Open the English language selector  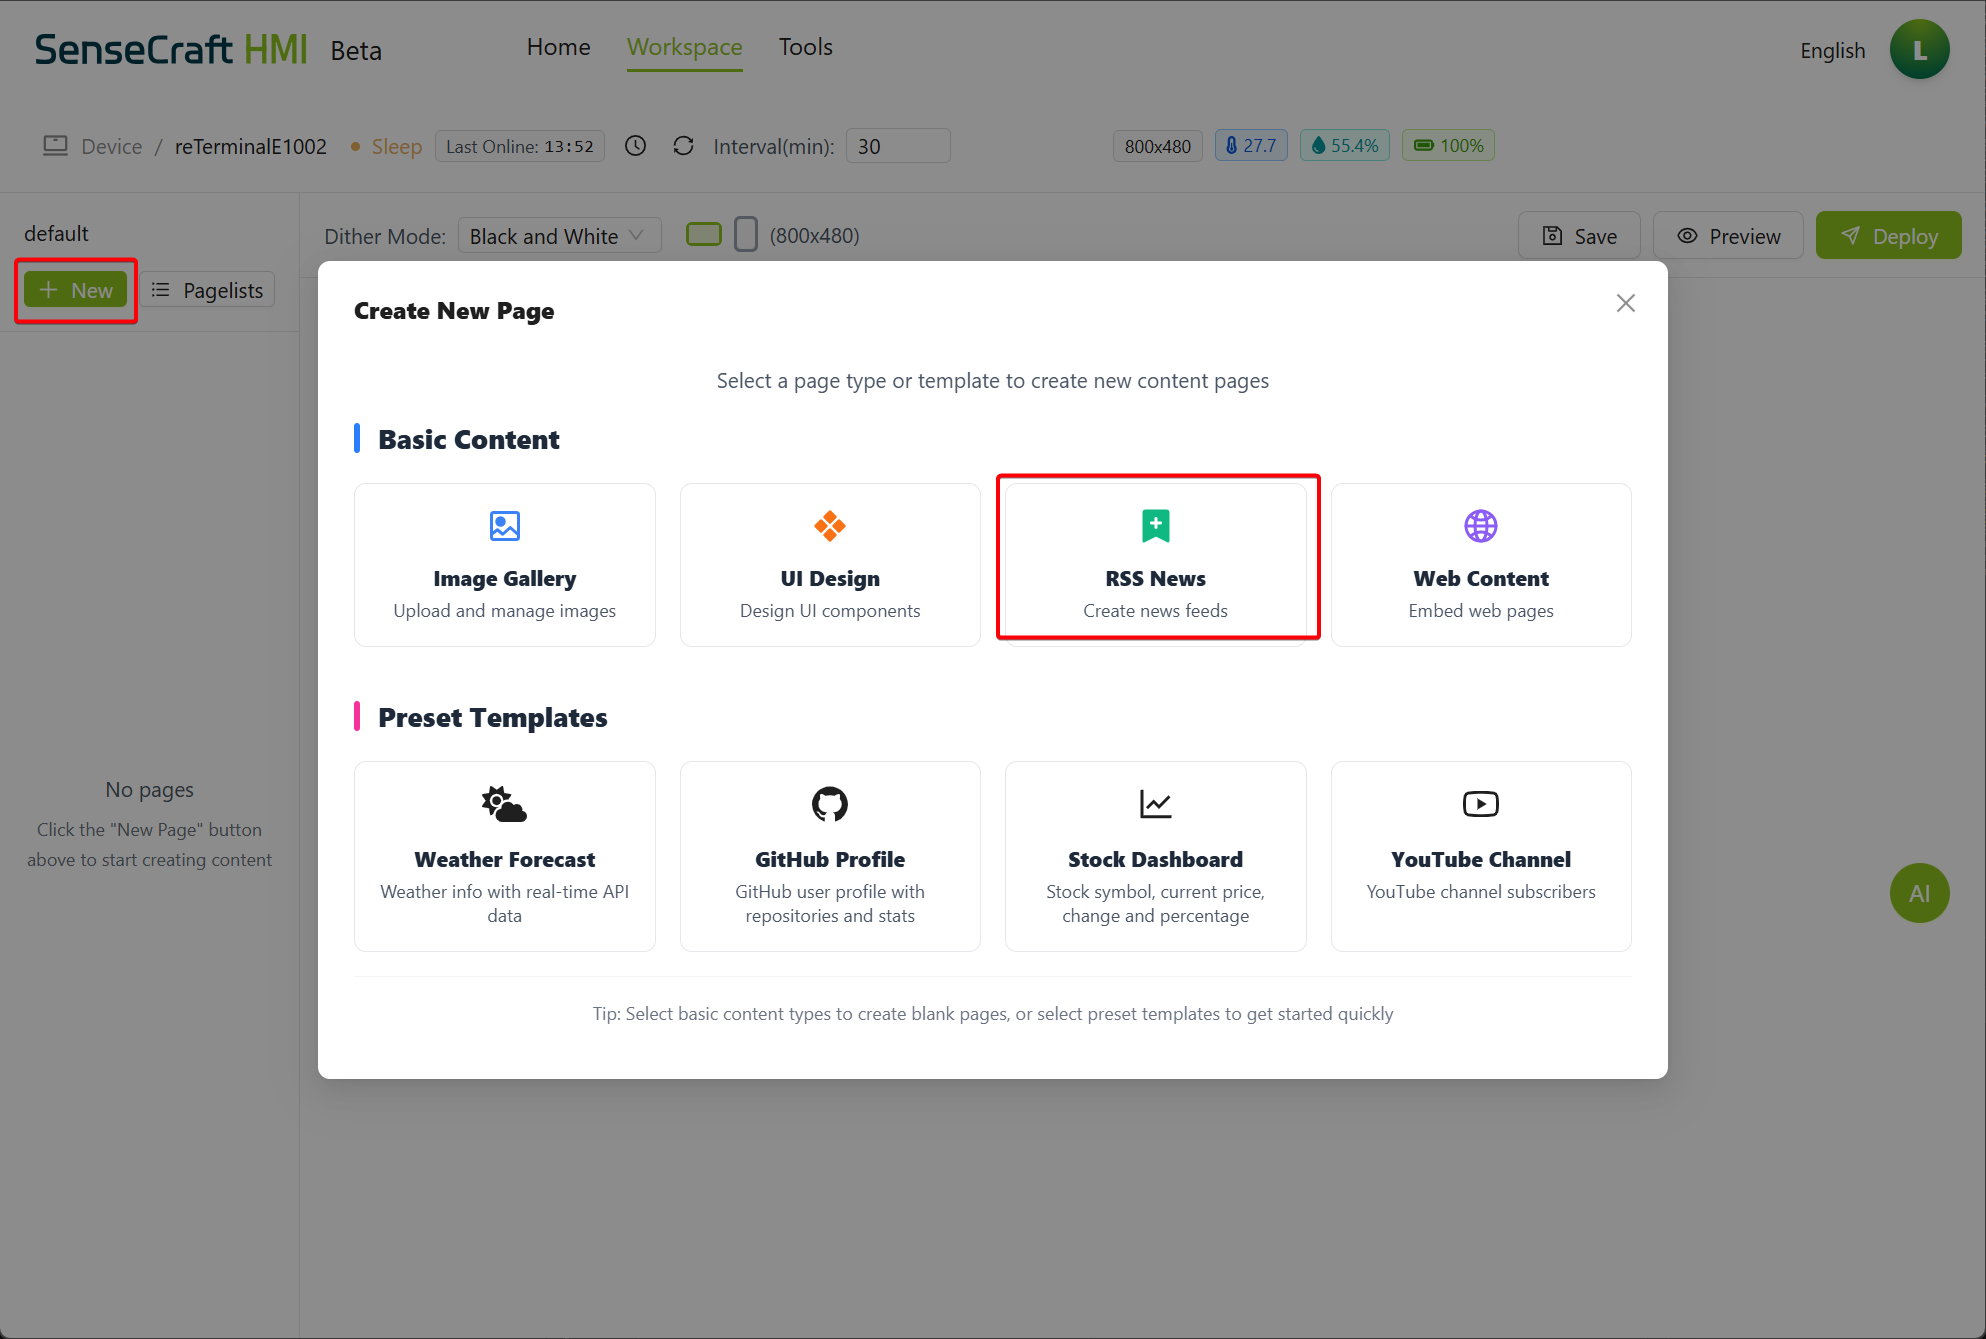(x=1832, y=50)
